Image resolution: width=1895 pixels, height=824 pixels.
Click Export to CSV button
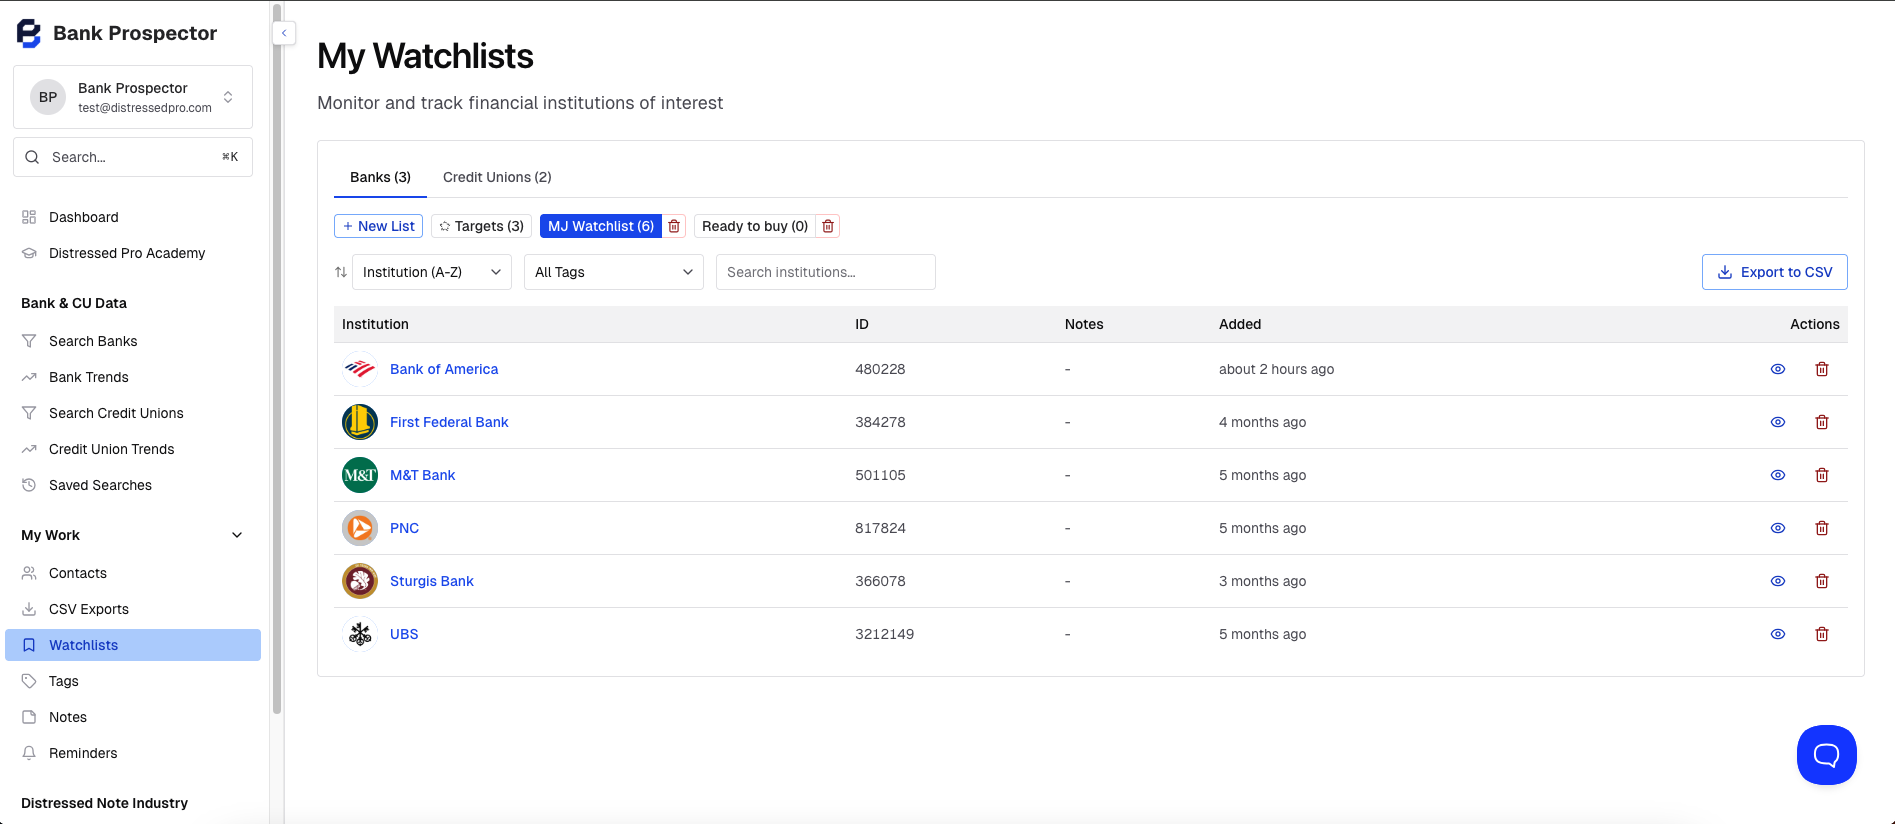coord(1775,272)
